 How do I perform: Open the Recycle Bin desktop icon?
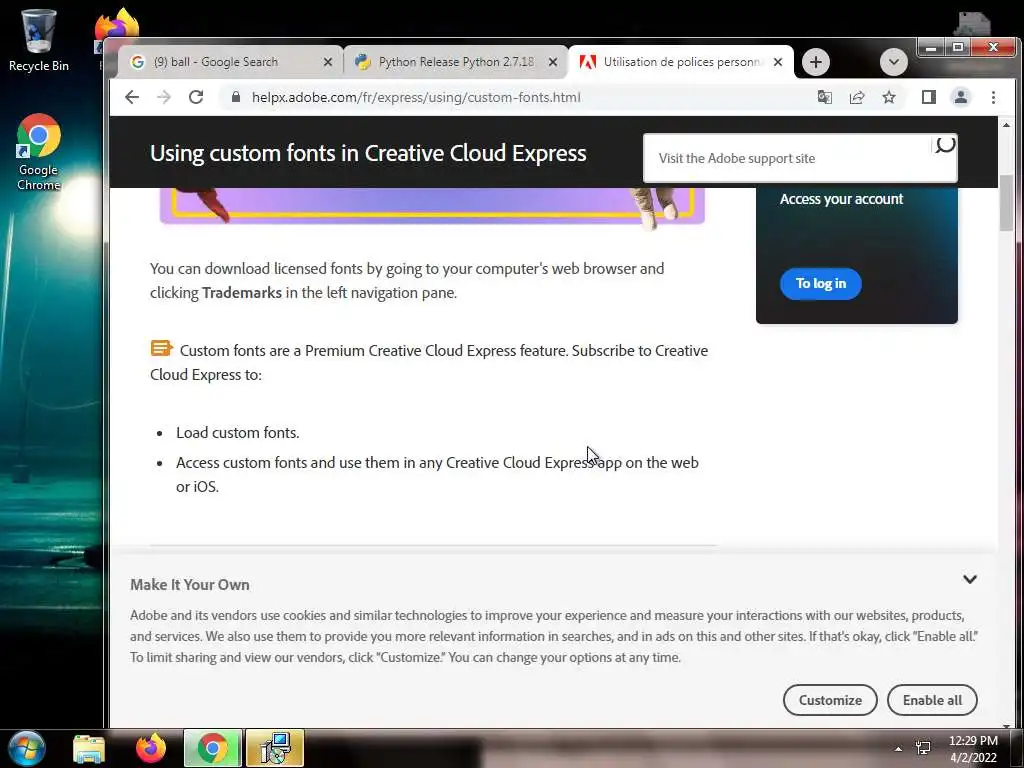click(x=39, y=40)
